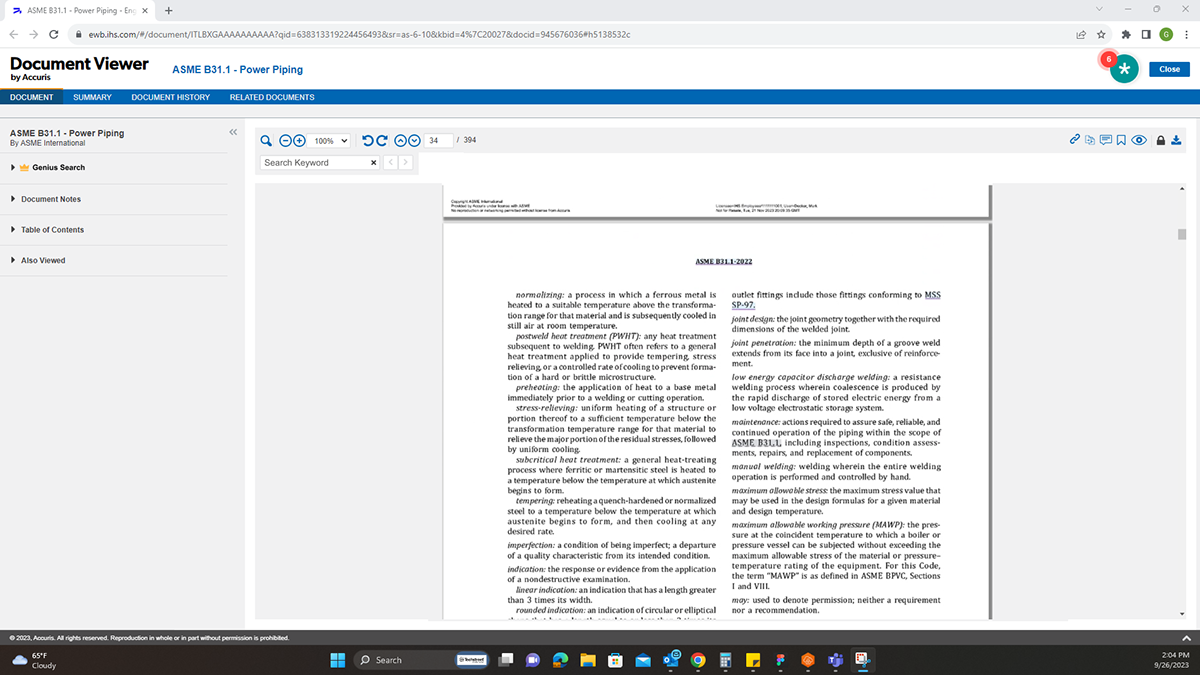1200x675 pixels.
Task: Open the comments/notes icon
Action: [x=1106, y=140]
